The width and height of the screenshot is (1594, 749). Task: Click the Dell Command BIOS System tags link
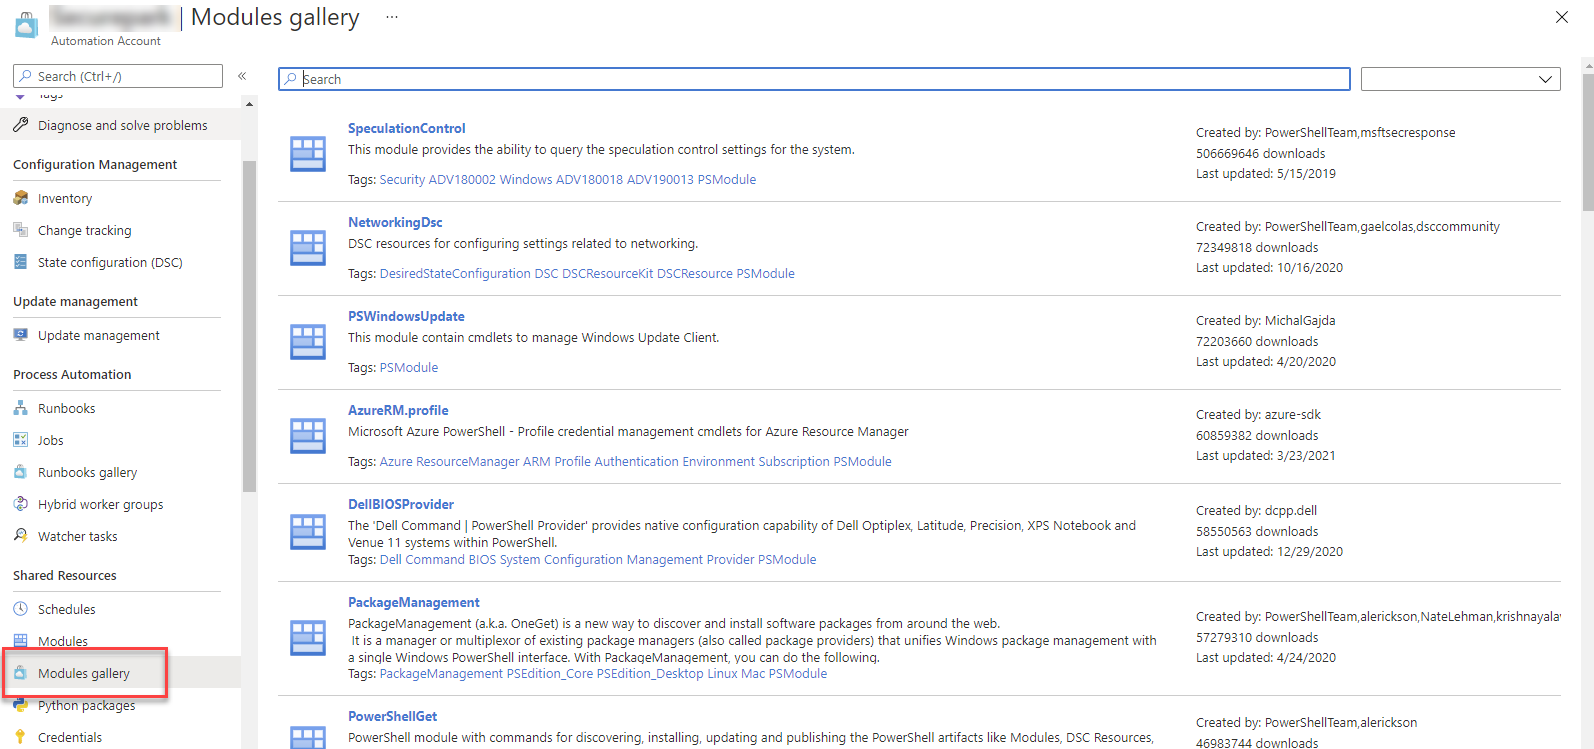598,559
